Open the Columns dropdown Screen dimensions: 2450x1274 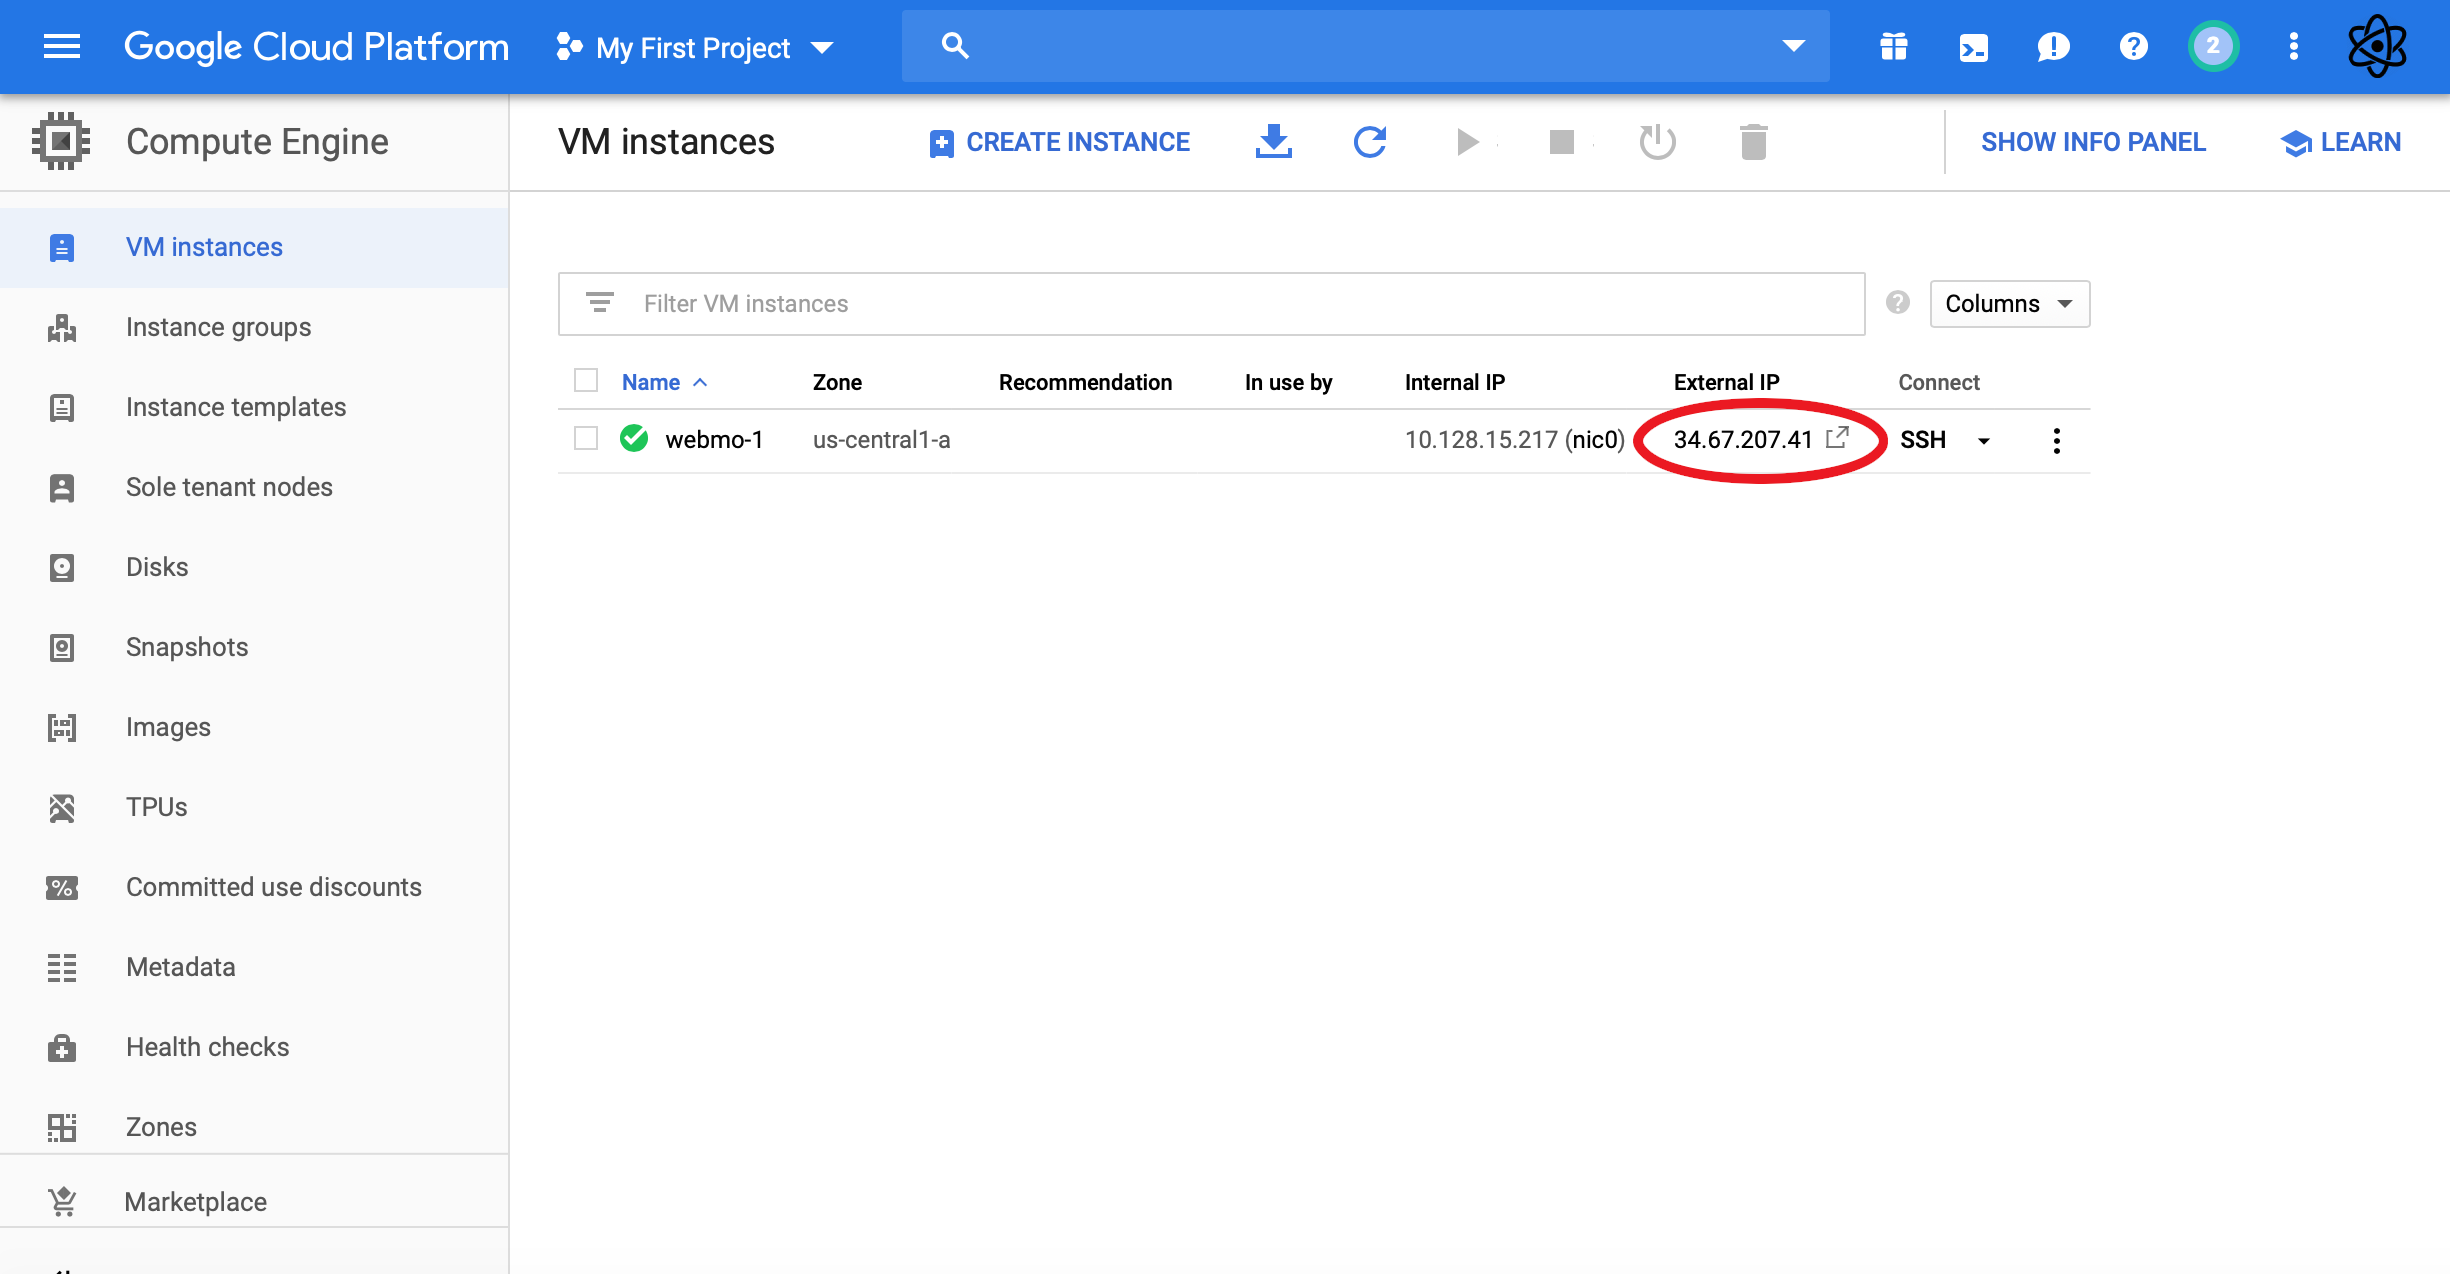pos(2009,303)
